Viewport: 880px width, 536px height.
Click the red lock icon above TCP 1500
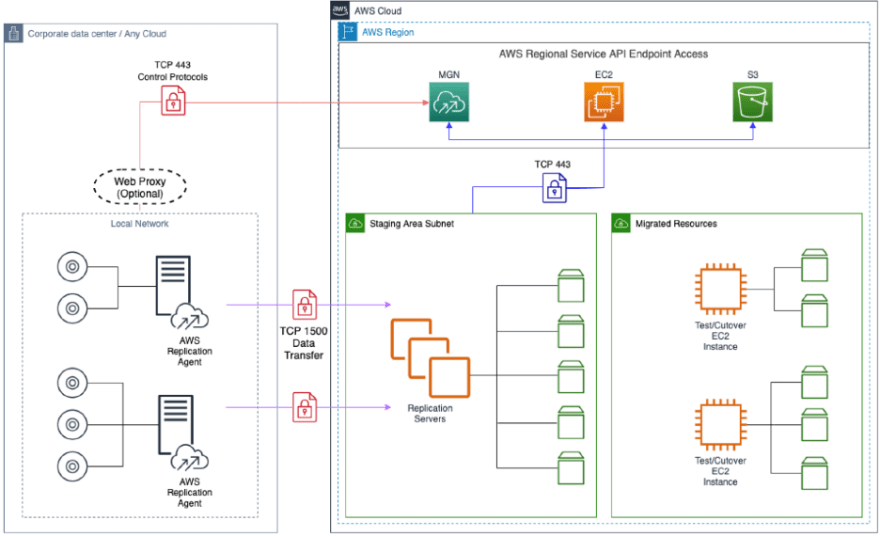pos(305,305)
